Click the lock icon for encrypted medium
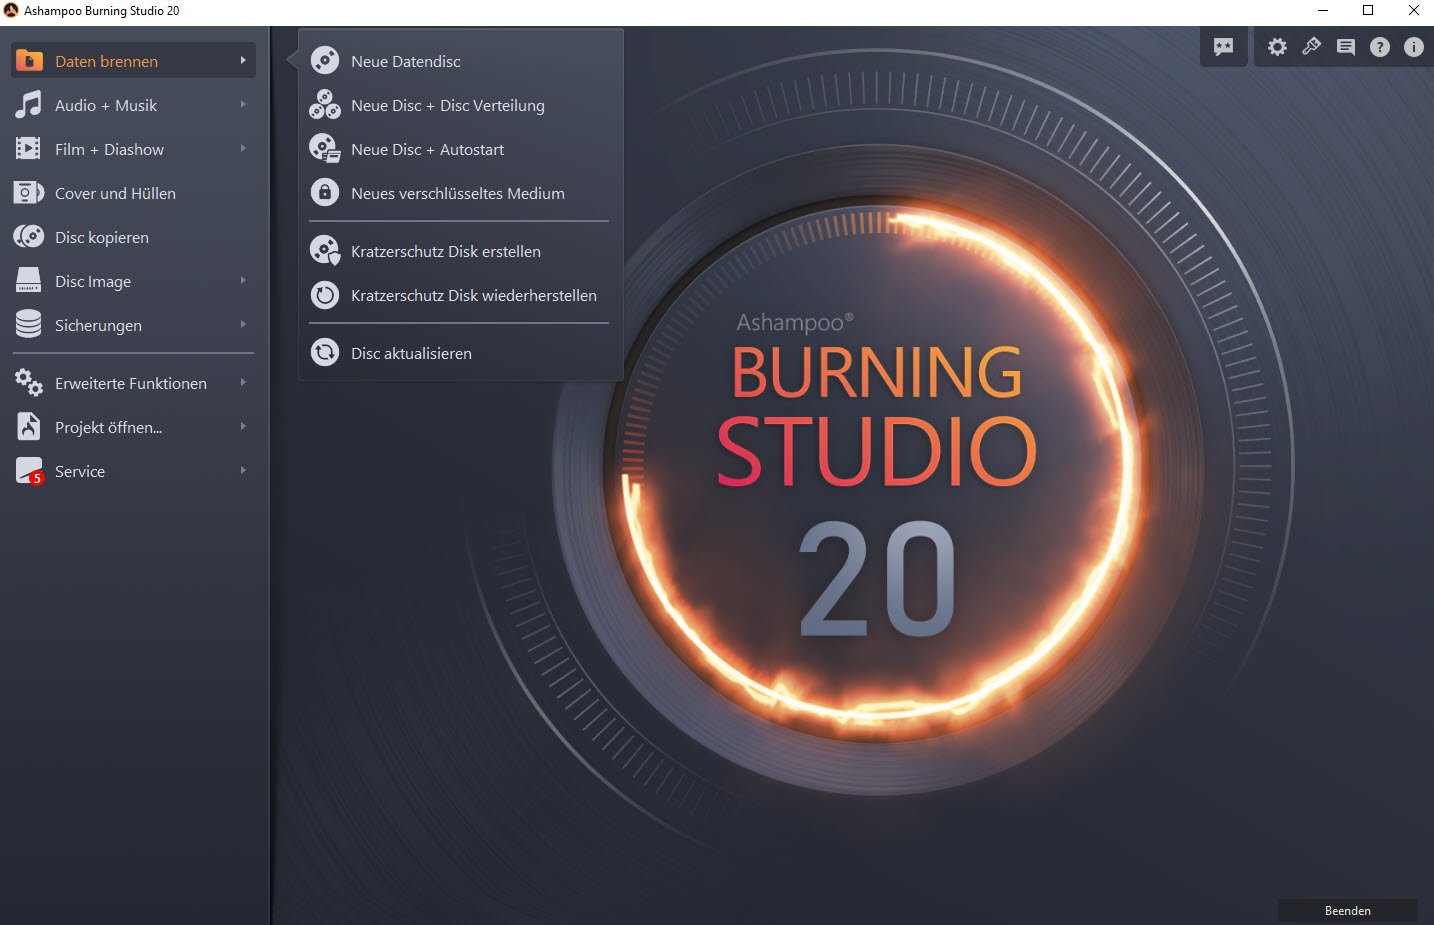Image resolution: width=1434 pixels, height=925 pixels. (x=325, y=193)
